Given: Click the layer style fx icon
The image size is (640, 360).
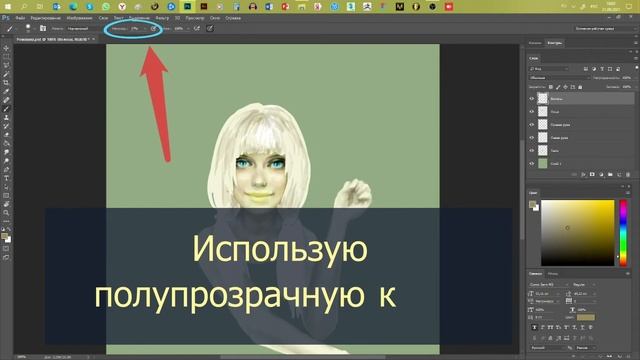Looking at the screenshot, I should point(583,174).
